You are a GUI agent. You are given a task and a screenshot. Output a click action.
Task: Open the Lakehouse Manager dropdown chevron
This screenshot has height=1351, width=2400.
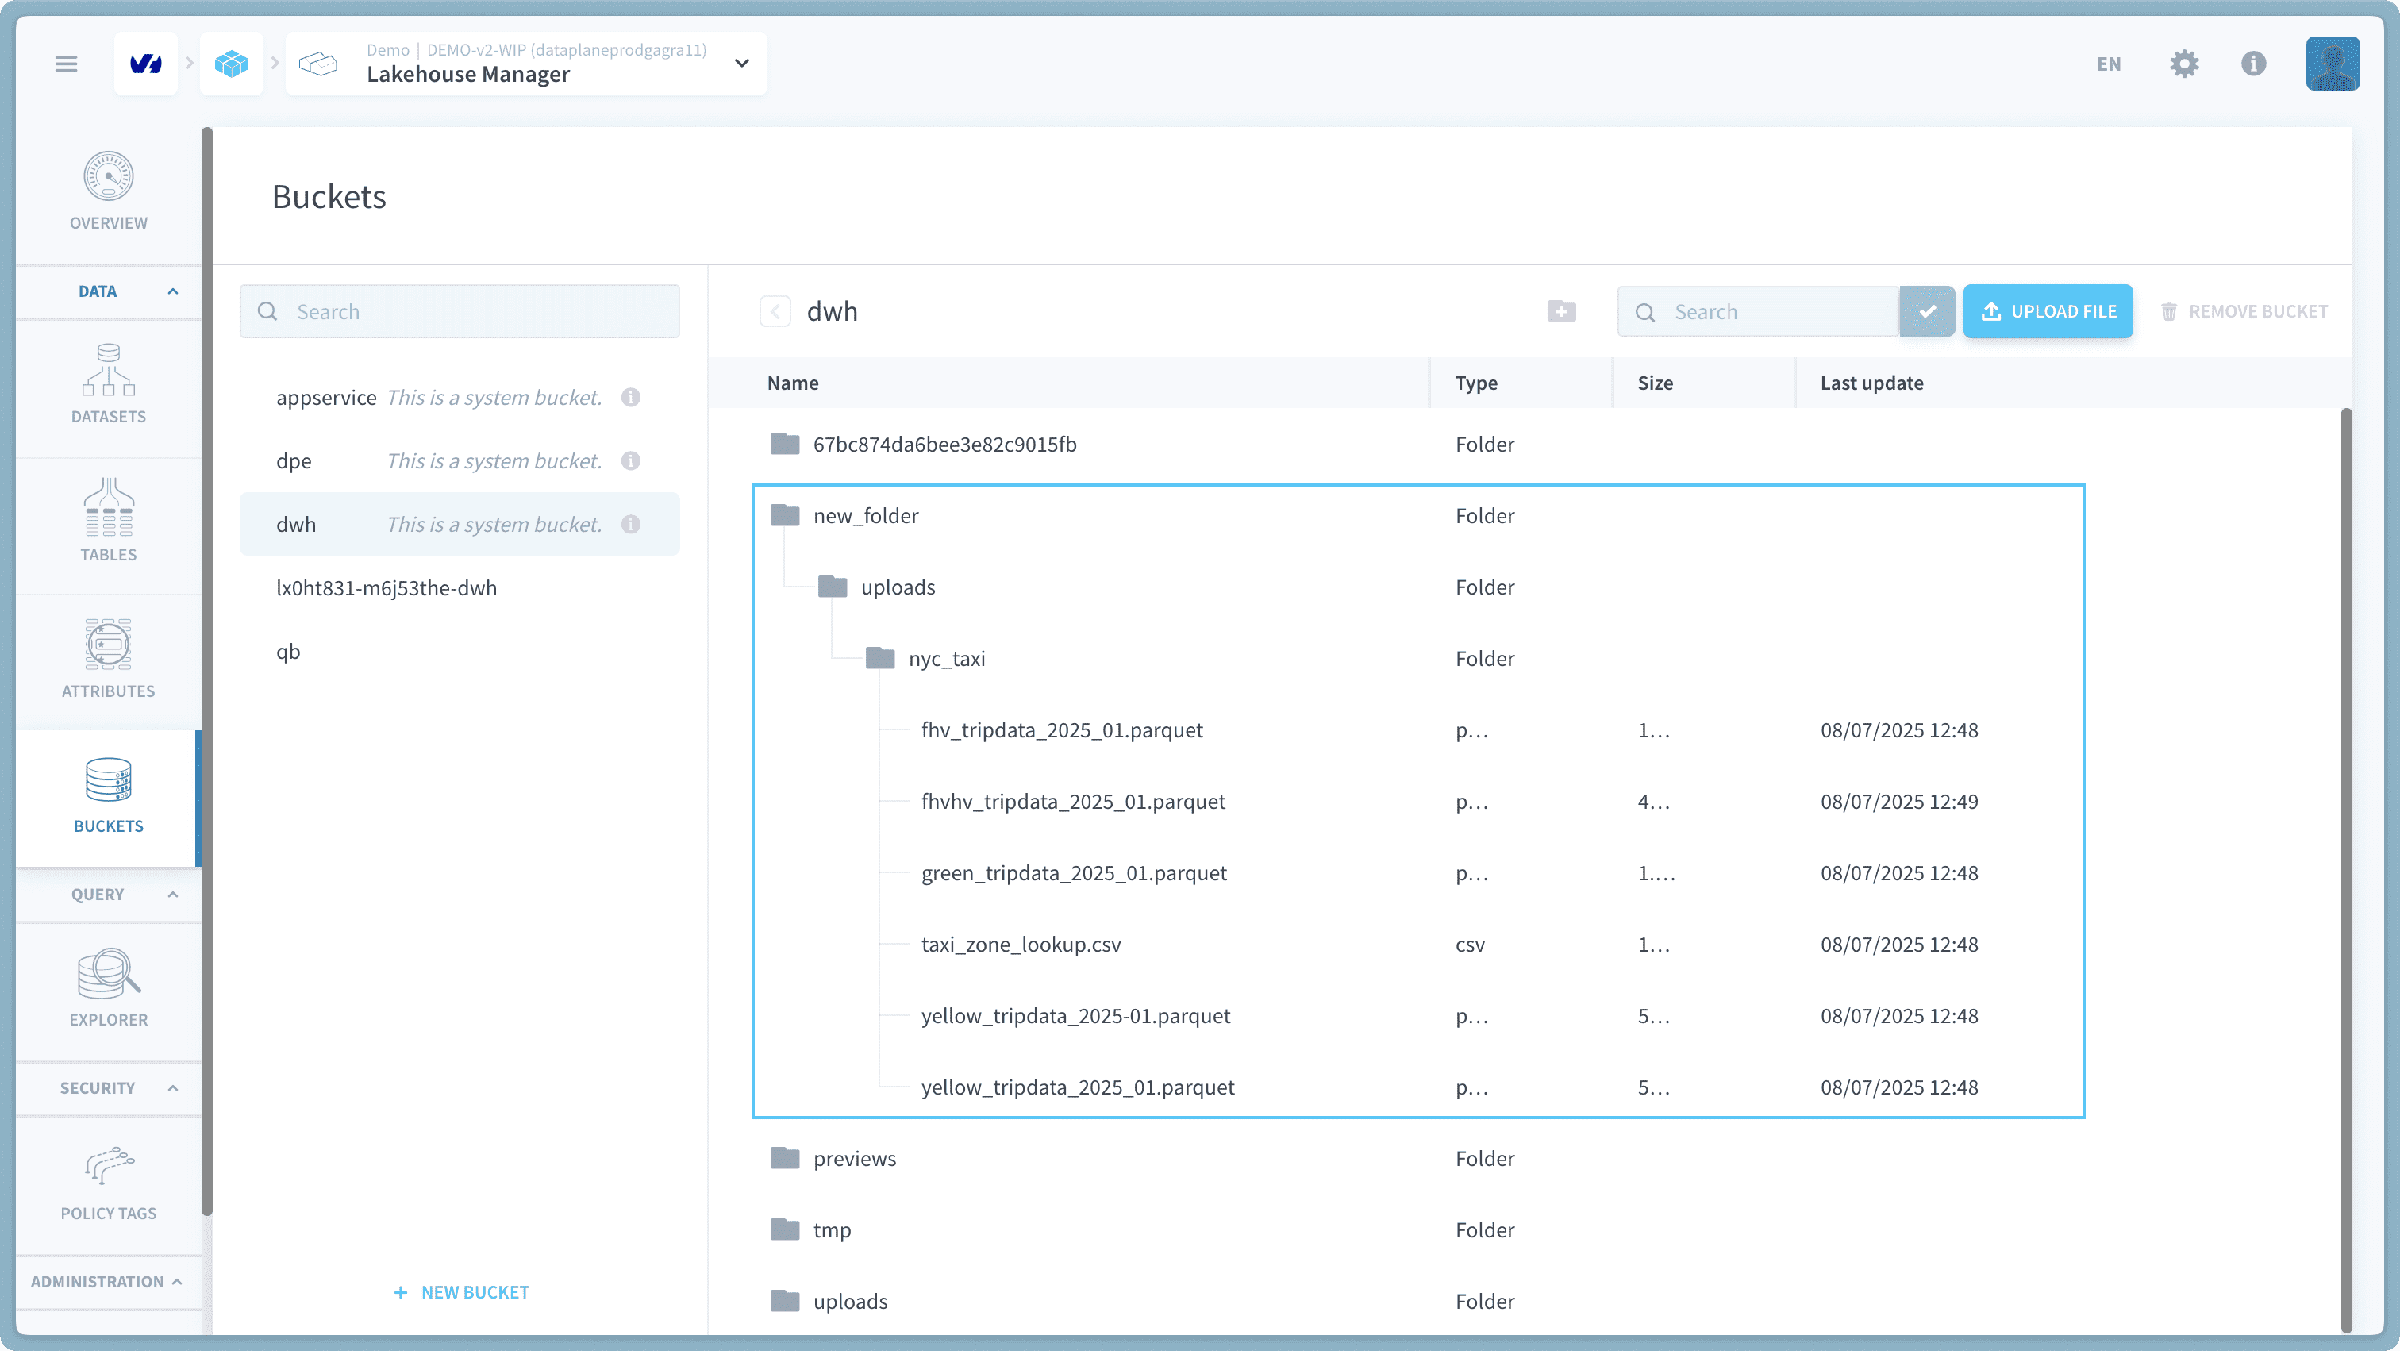(742, 64)
